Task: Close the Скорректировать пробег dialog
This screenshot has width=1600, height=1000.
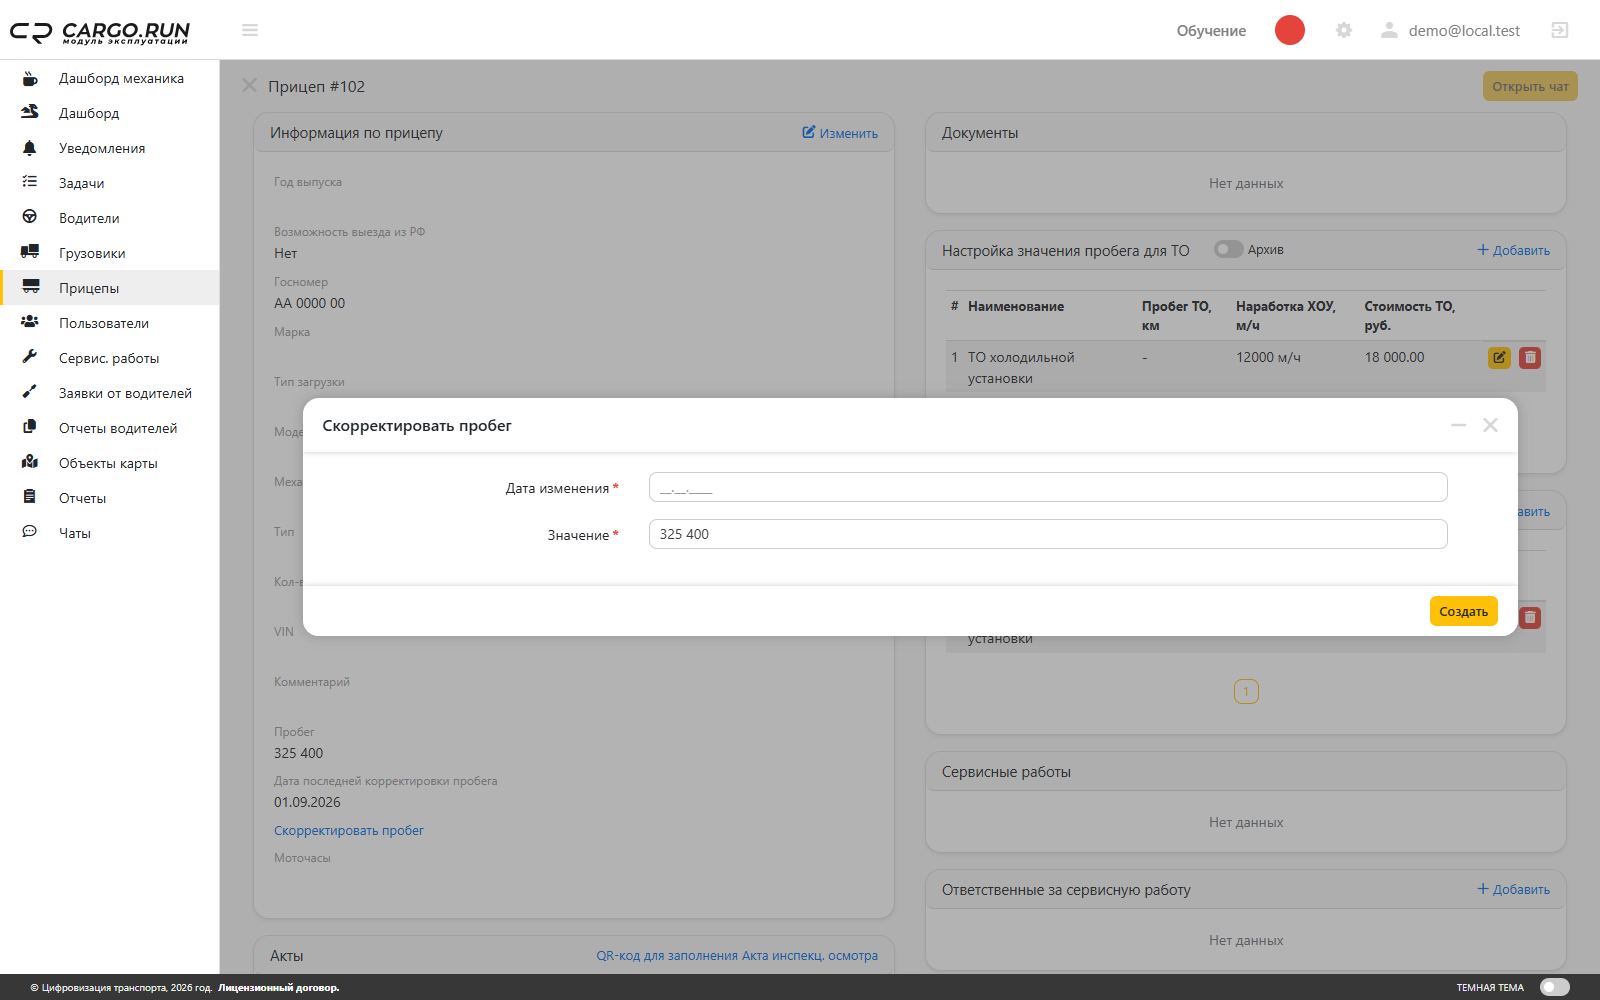Action: 1490,425
